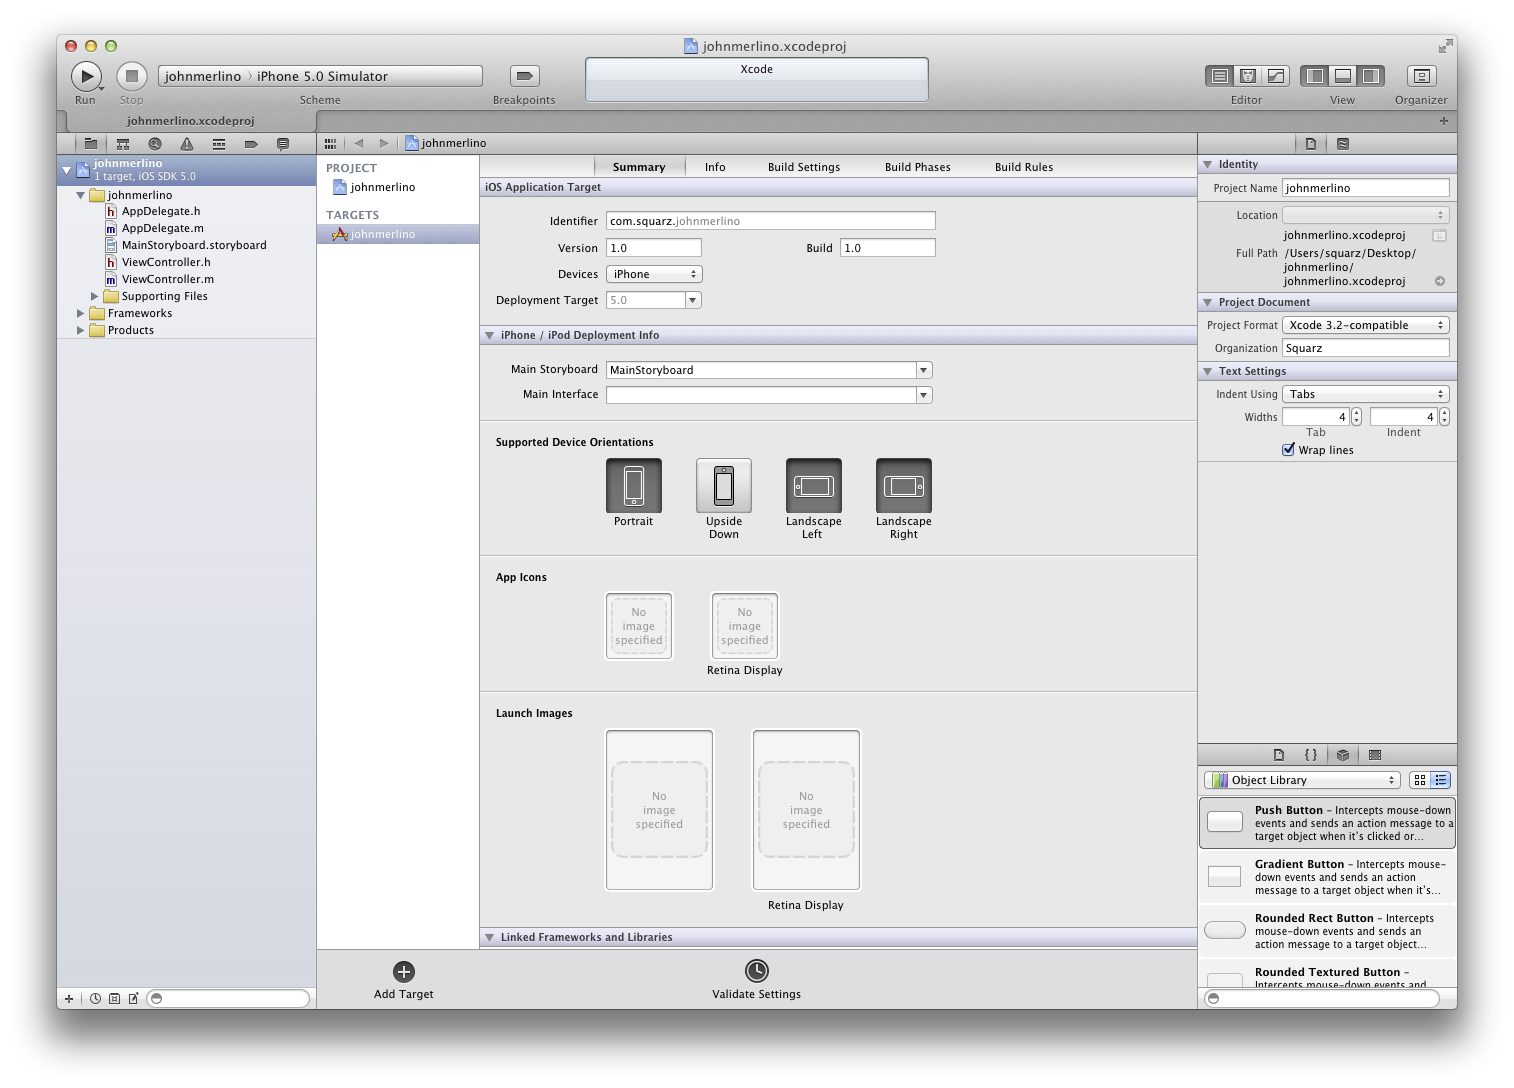The width and height of the screenshot is (1514, 1088).
Task: Show the Debug navigator
Action: pos(219,144)
